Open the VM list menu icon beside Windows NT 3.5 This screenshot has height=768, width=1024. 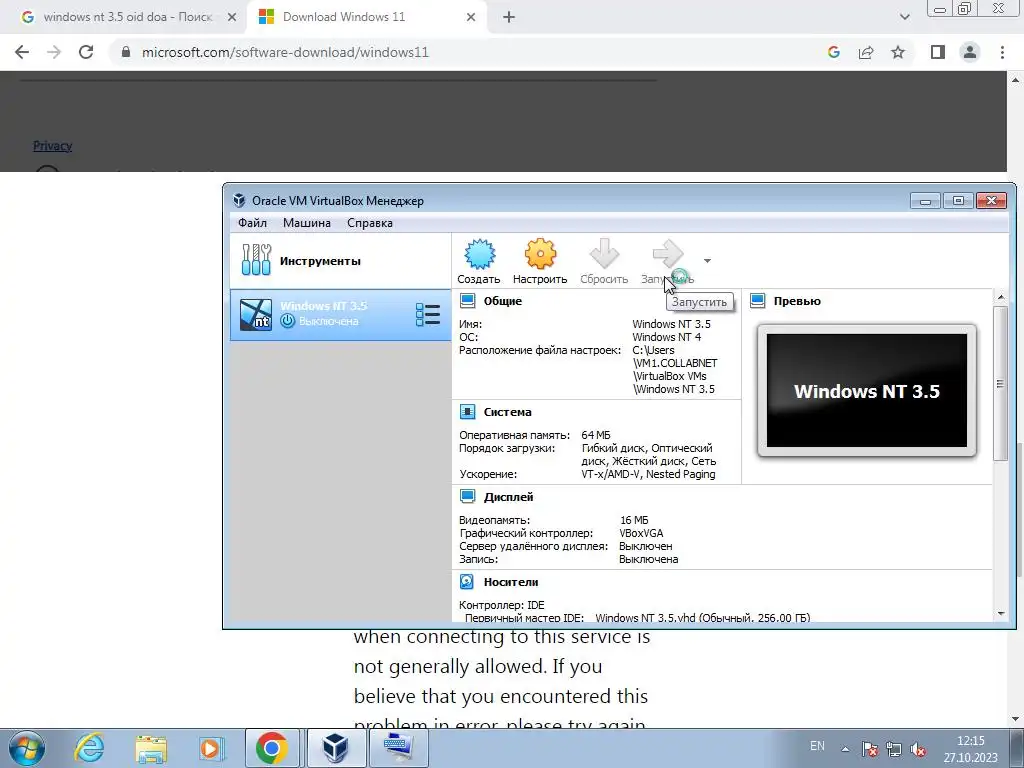click(x=428, y=314)
